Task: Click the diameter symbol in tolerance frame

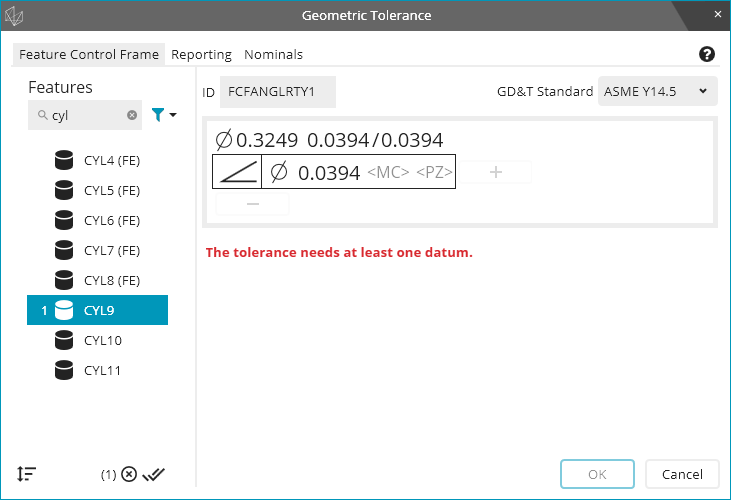Action: click(279, 173)
